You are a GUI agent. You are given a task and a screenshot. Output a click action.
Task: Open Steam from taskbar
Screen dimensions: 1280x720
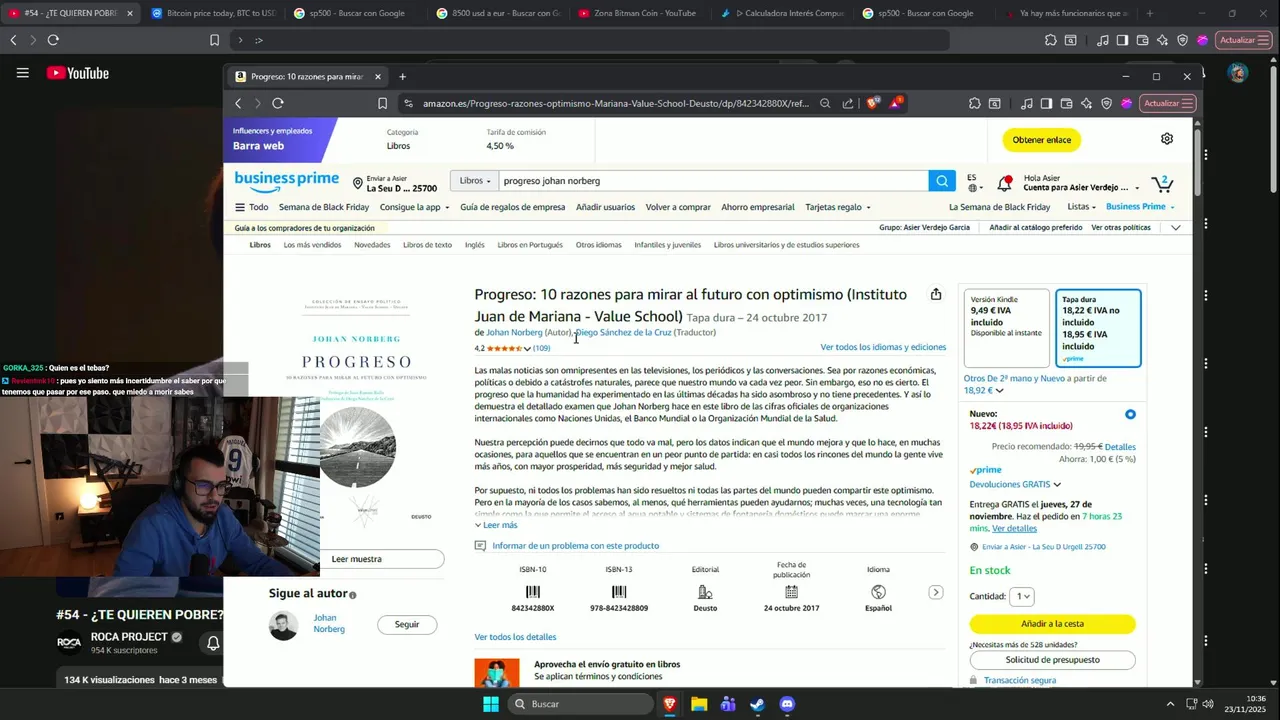click(x=757, y=704)
